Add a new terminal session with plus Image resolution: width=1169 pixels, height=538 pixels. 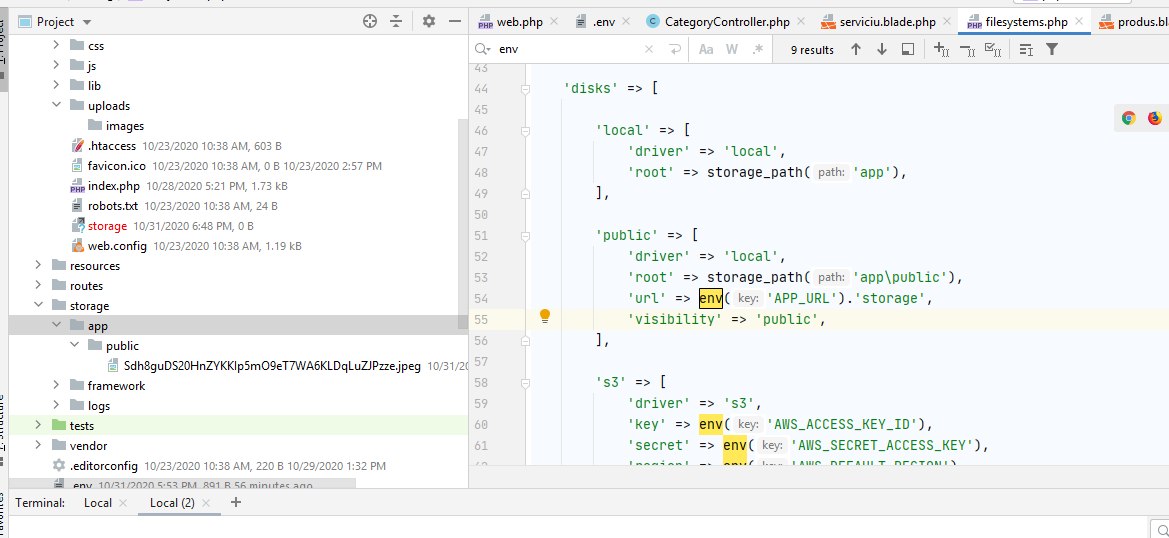[236, 502]
